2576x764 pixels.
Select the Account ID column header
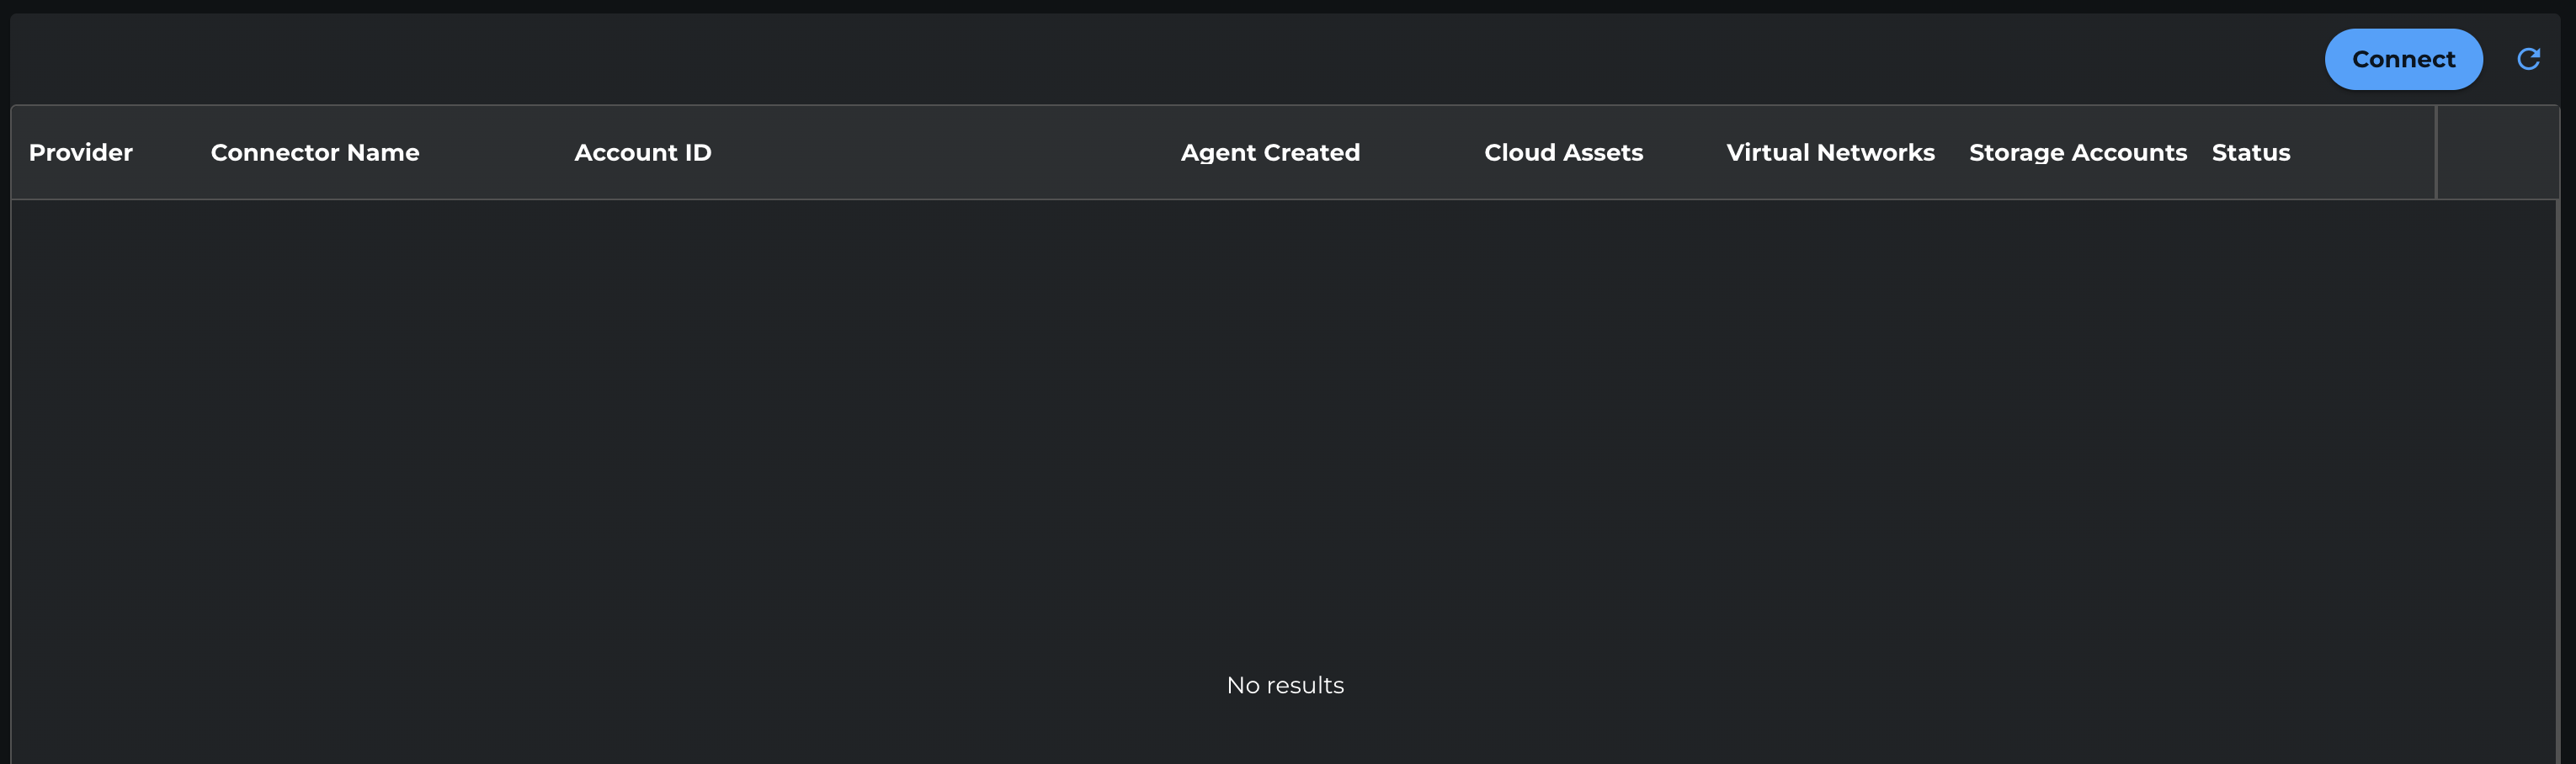(643, 153)
